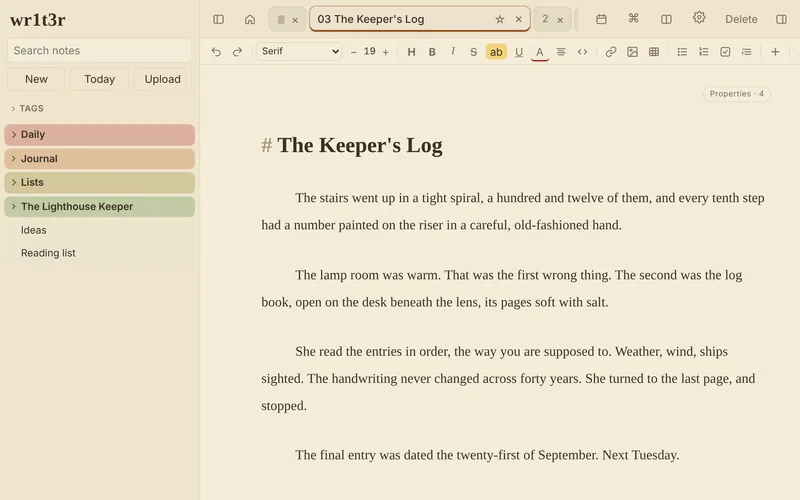Create a New note

point(36,79)
